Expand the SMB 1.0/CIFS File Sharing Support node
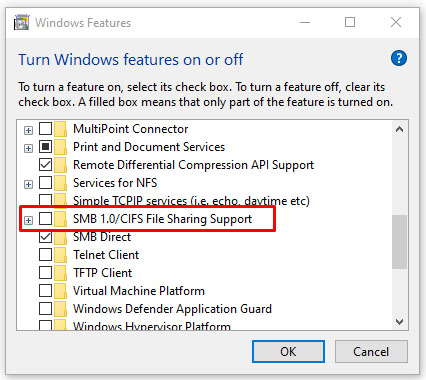 pos(29,220)
